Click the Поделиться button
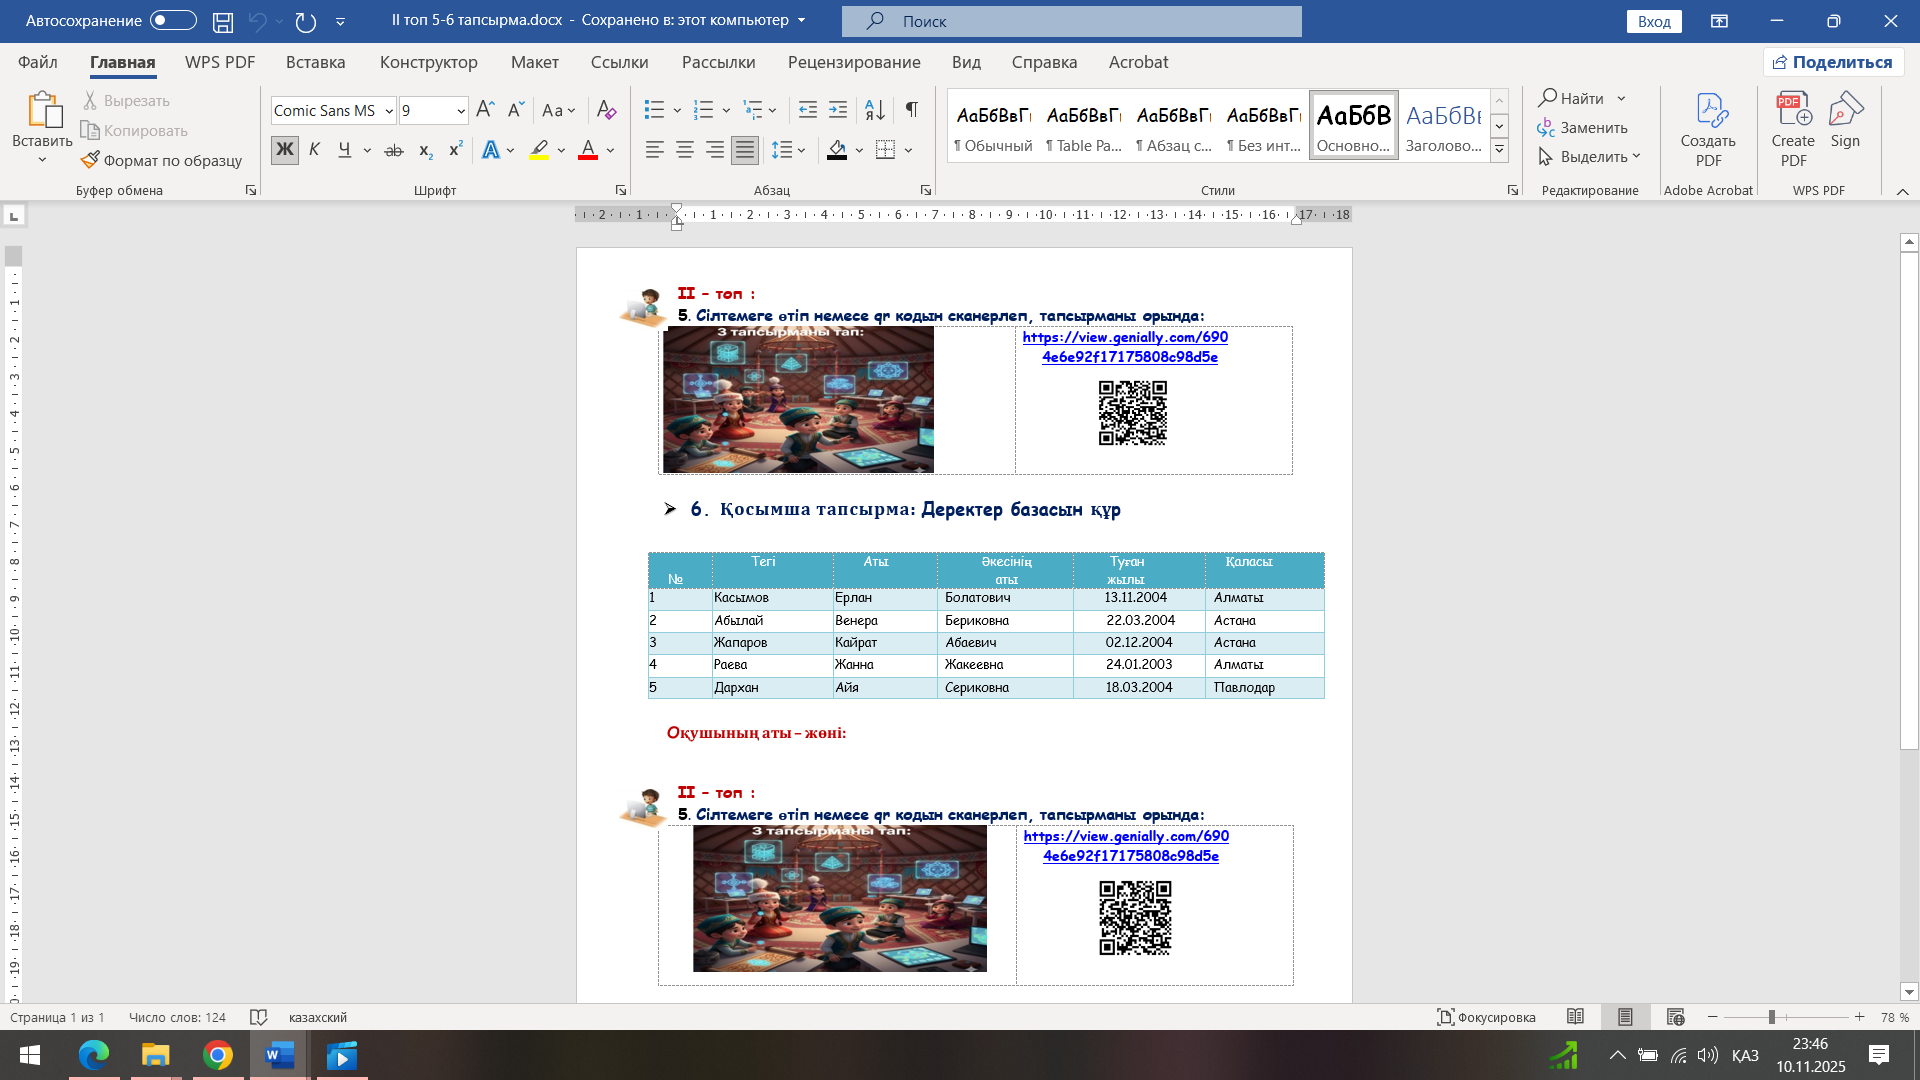 pyautogui.click(x=1833, y=62)
